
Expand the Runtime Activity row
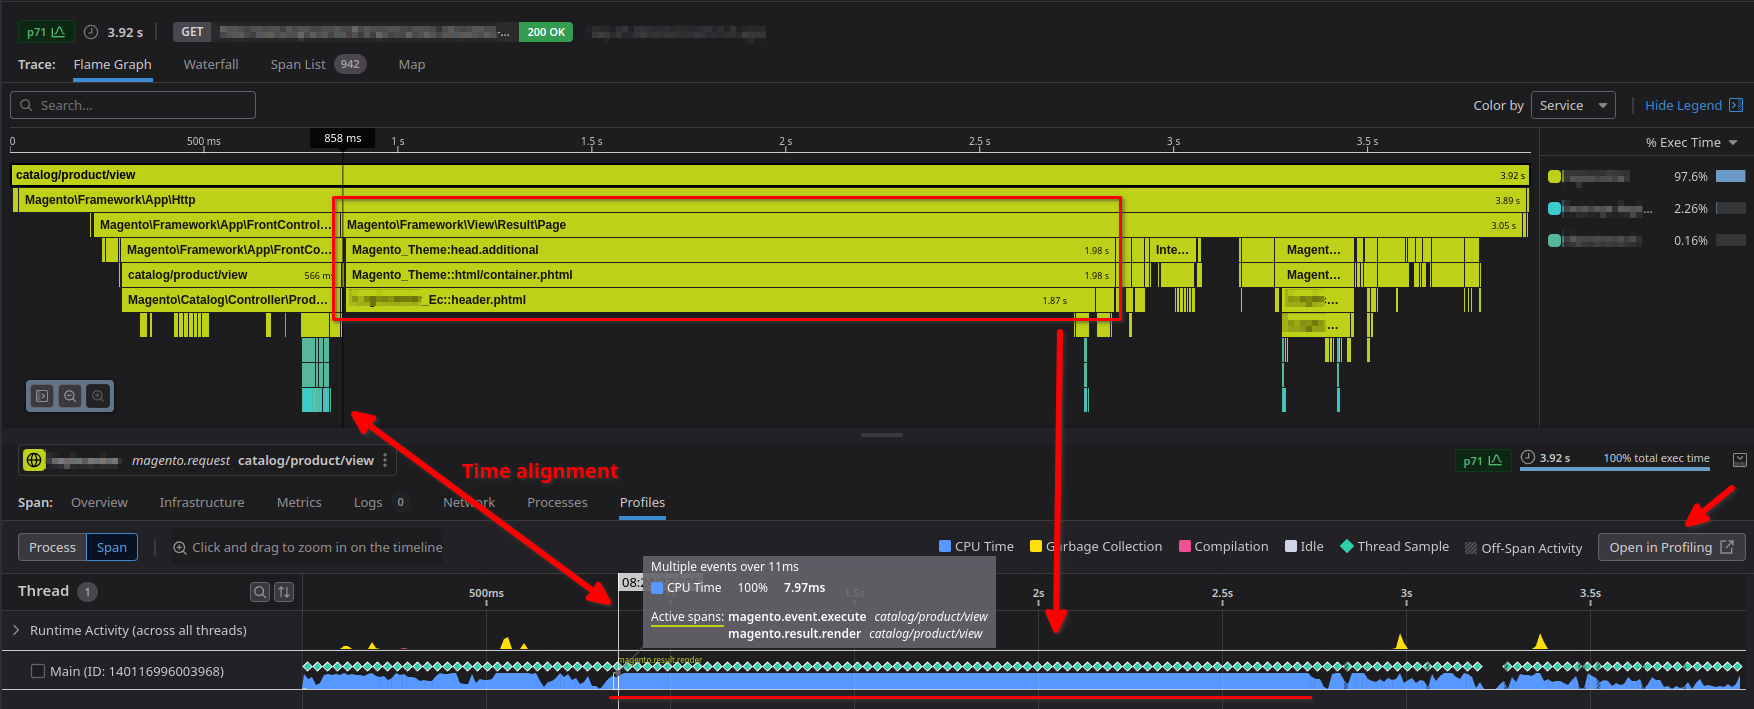[x=16, y=630]
